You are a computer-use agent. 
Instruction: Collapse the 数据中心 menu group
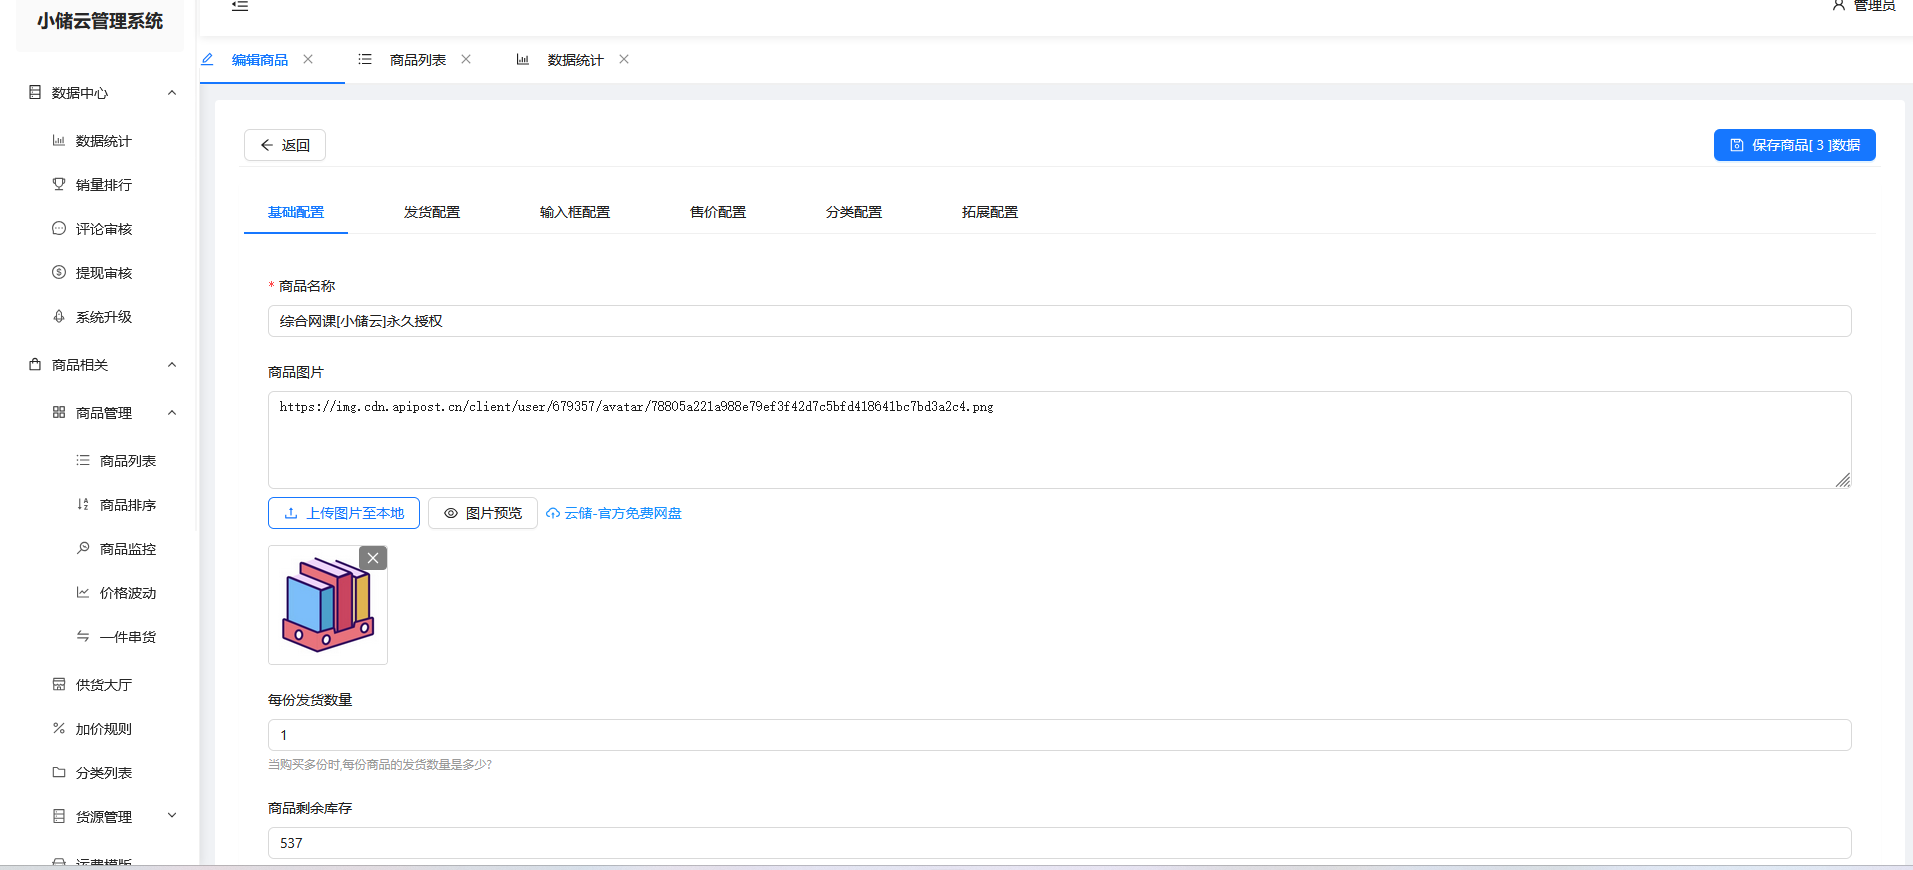click(x=172, y=93)
